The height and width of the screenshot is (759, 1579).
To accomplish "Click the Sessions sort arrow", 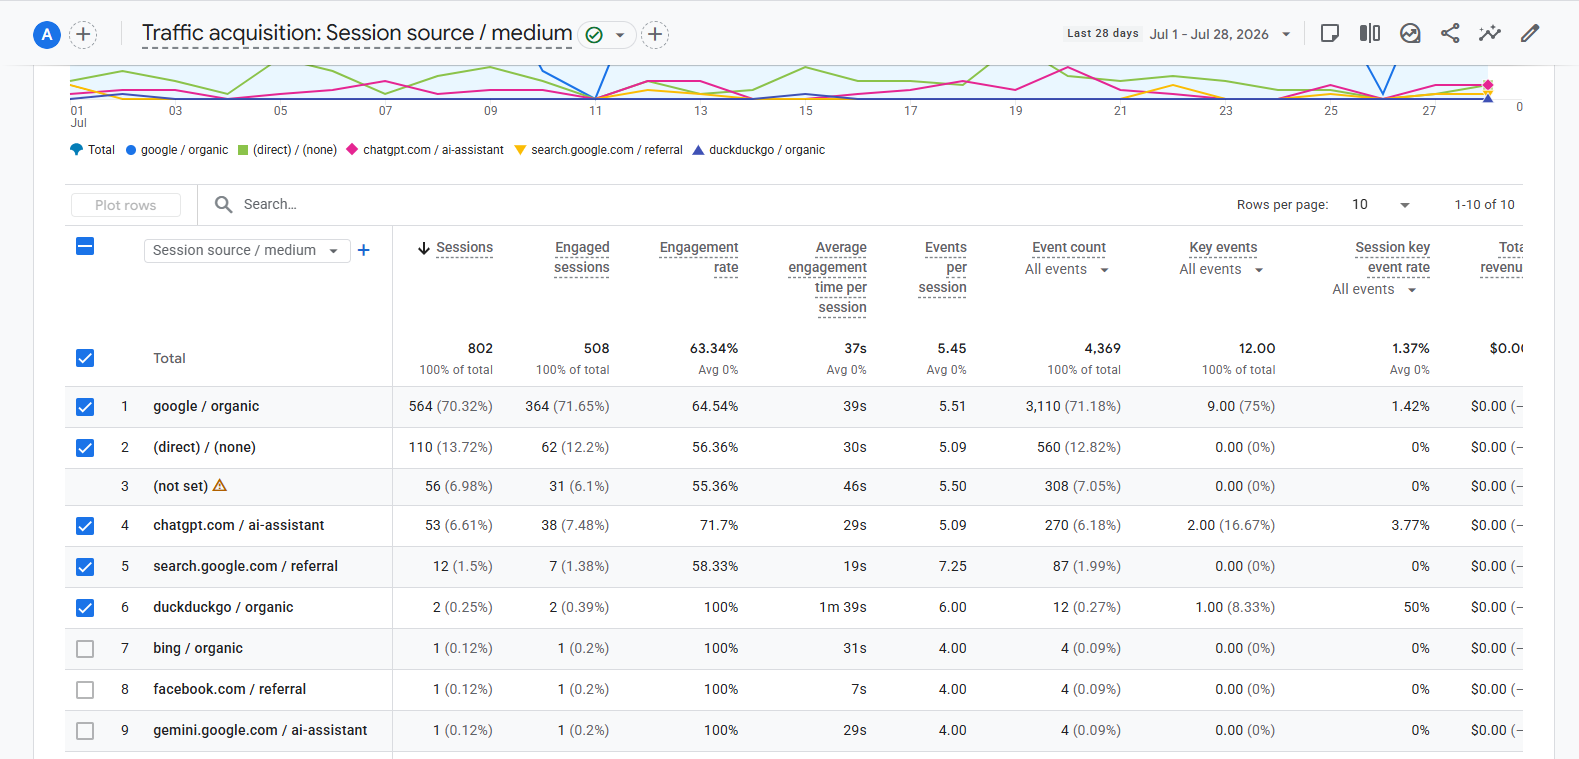I will click(x=424, y=248).
